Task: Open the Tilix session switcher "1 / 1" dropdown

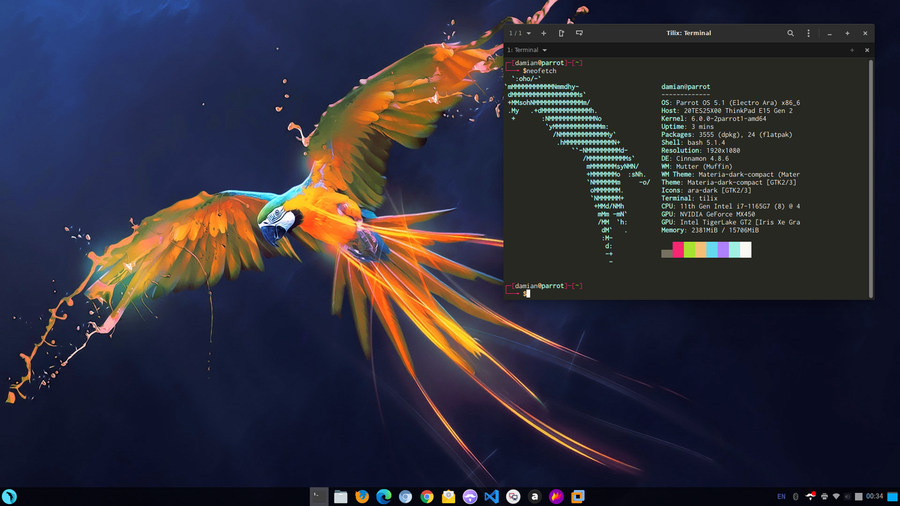Action: (x=519, y=33)
